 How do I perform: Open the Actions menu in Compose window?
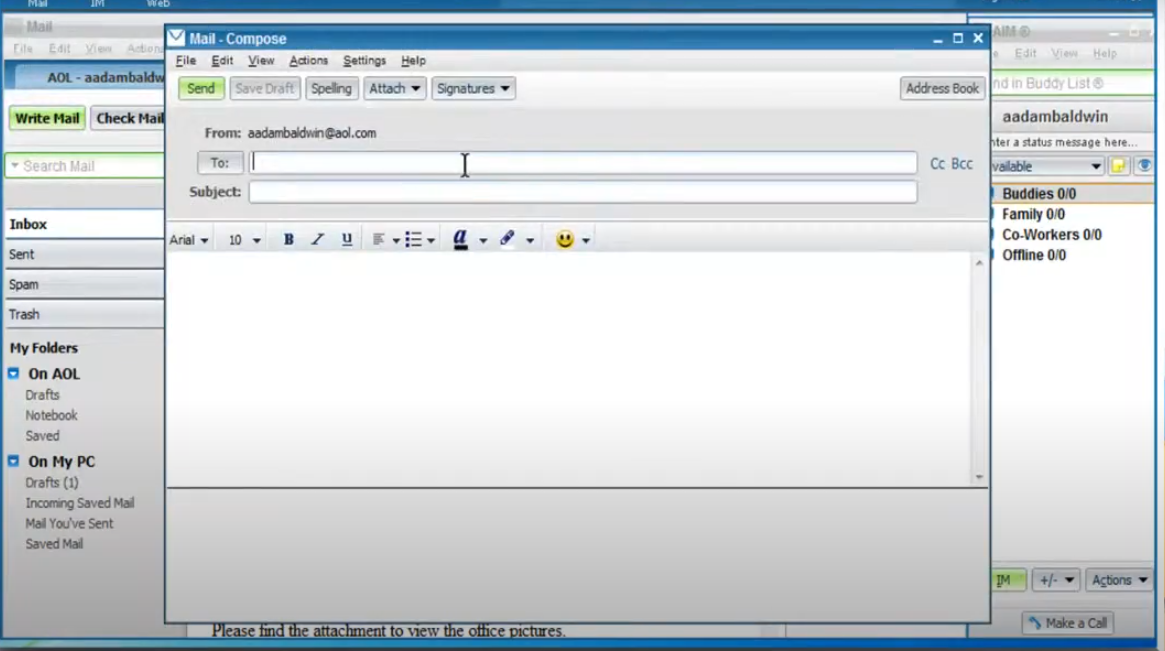coord(308,60)
